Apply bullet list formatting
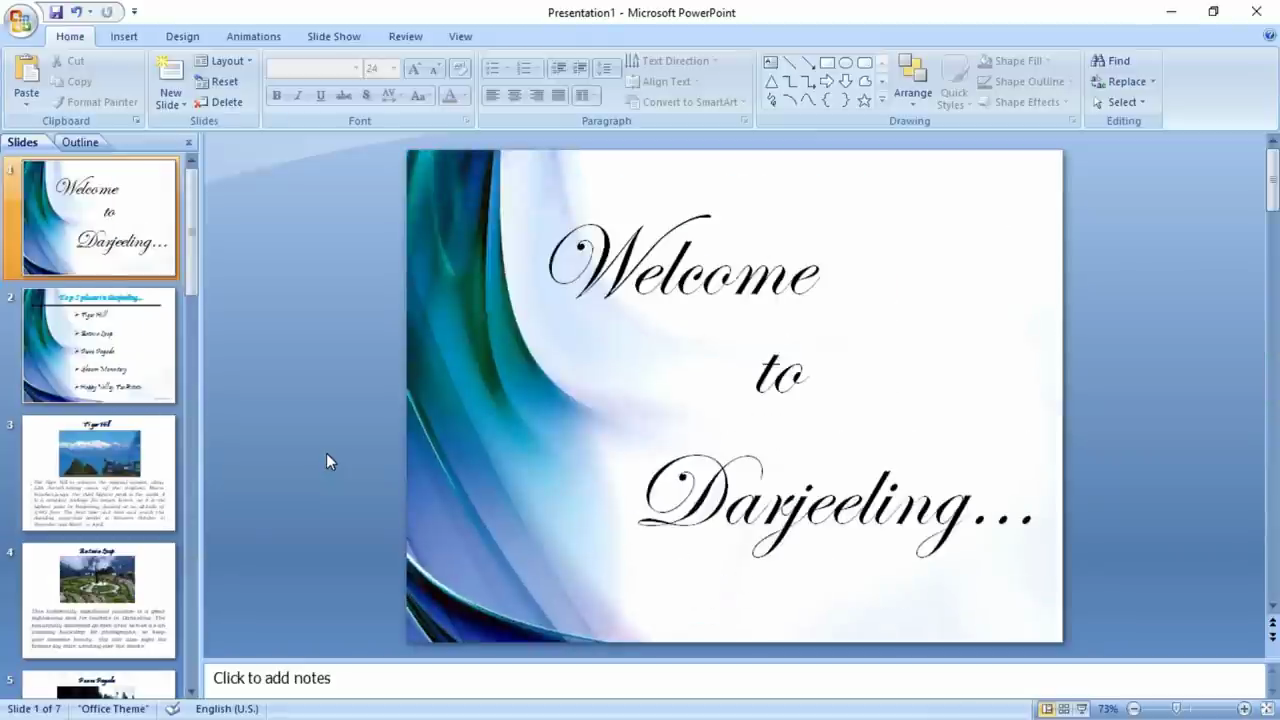The height and width of the screenshot is (720, 1280). (x=492, y=68)
